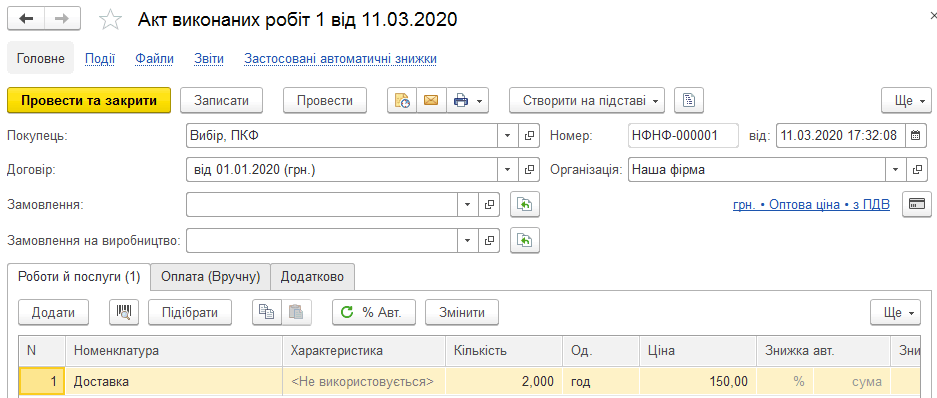Click the Підібрати button
Image resolution: width=937 pixels, height=398 pixels.
point(190,312)
